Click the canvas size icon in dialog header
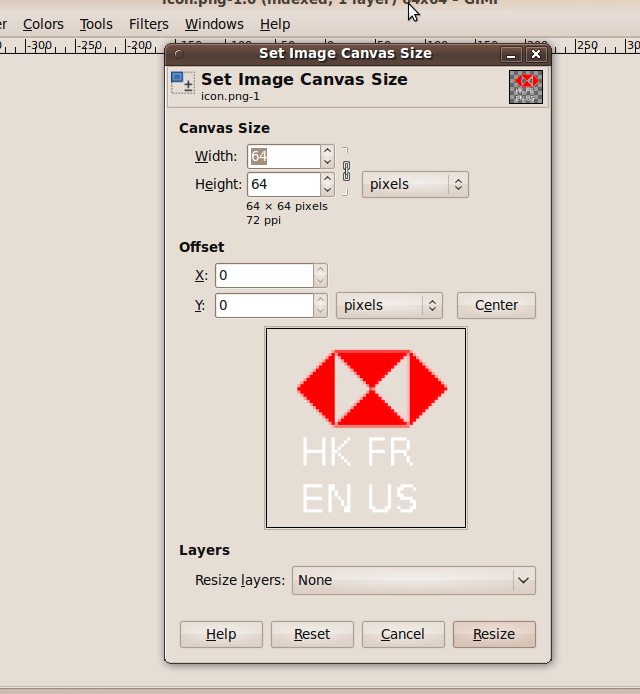Viewport: 640px width, 694px height. (x=183, y=83)
